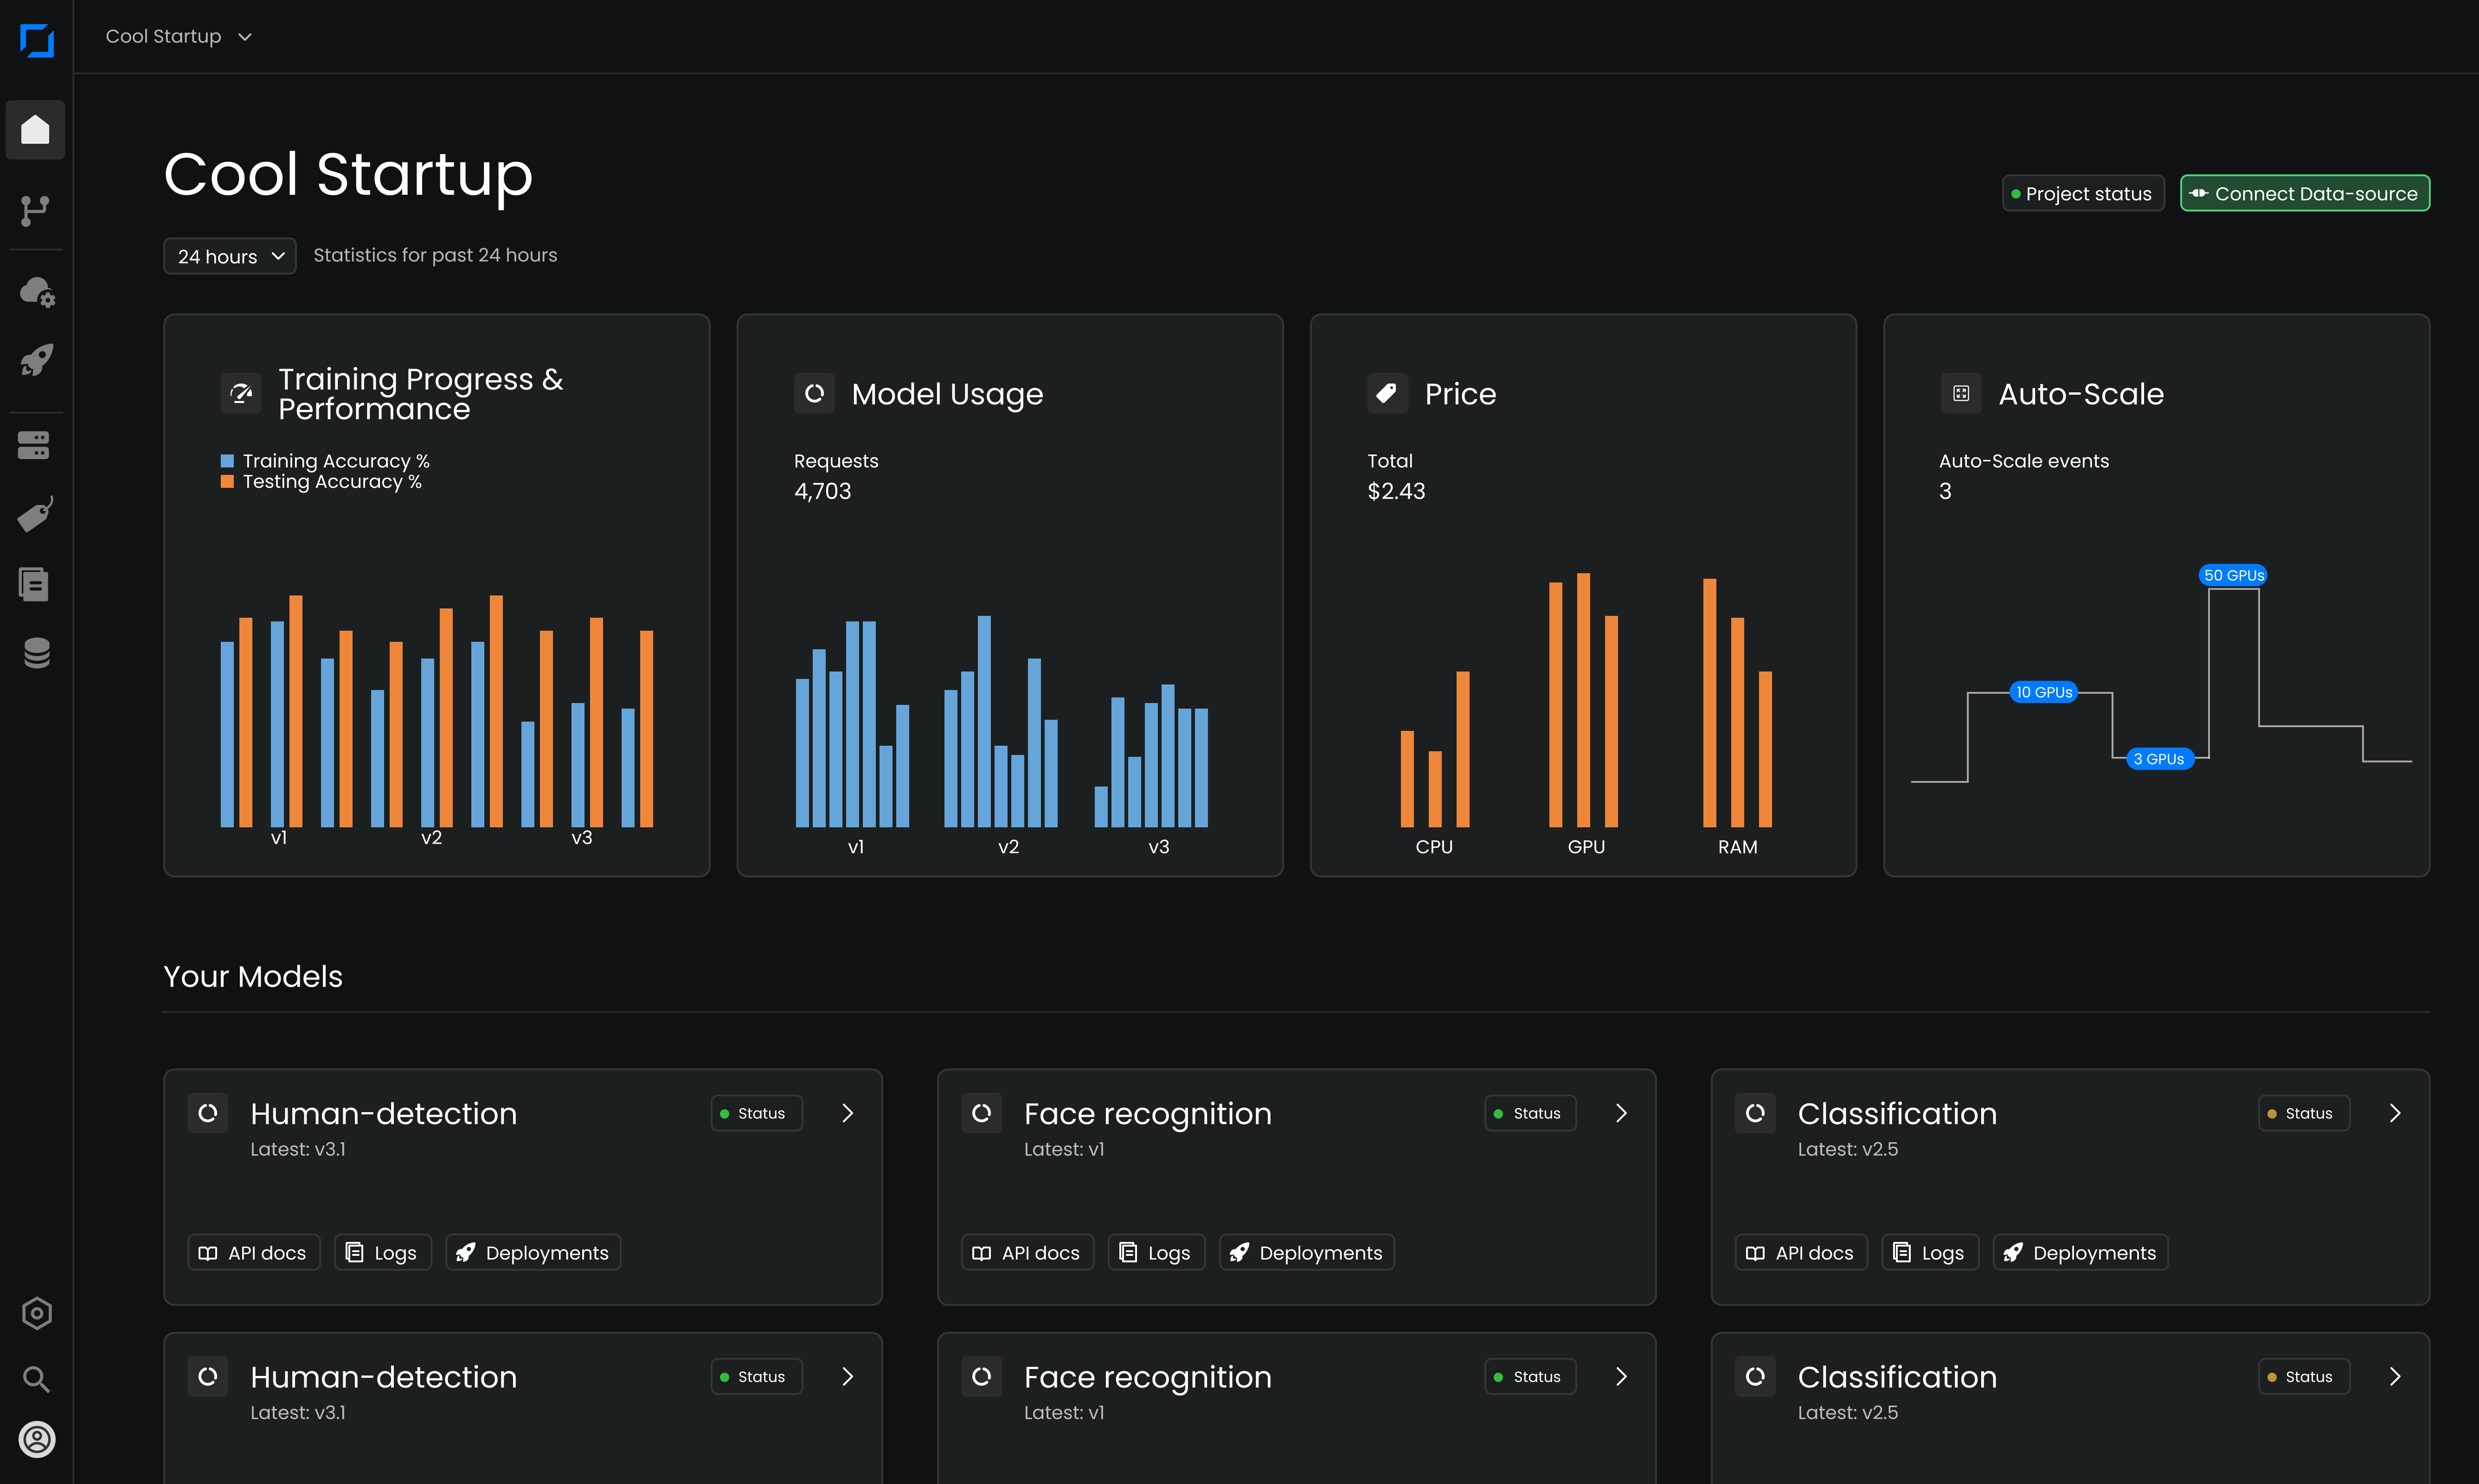Open the user profile icon in sidebar
The height and width of the screenshot is (1484, 2479).
coord(36,1440)
